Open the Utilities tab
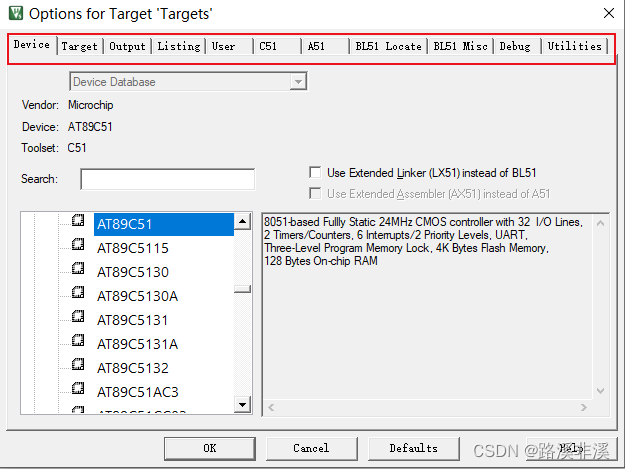Image resolution: width=625 pixels, height=469 pixels. coord(574,46)
